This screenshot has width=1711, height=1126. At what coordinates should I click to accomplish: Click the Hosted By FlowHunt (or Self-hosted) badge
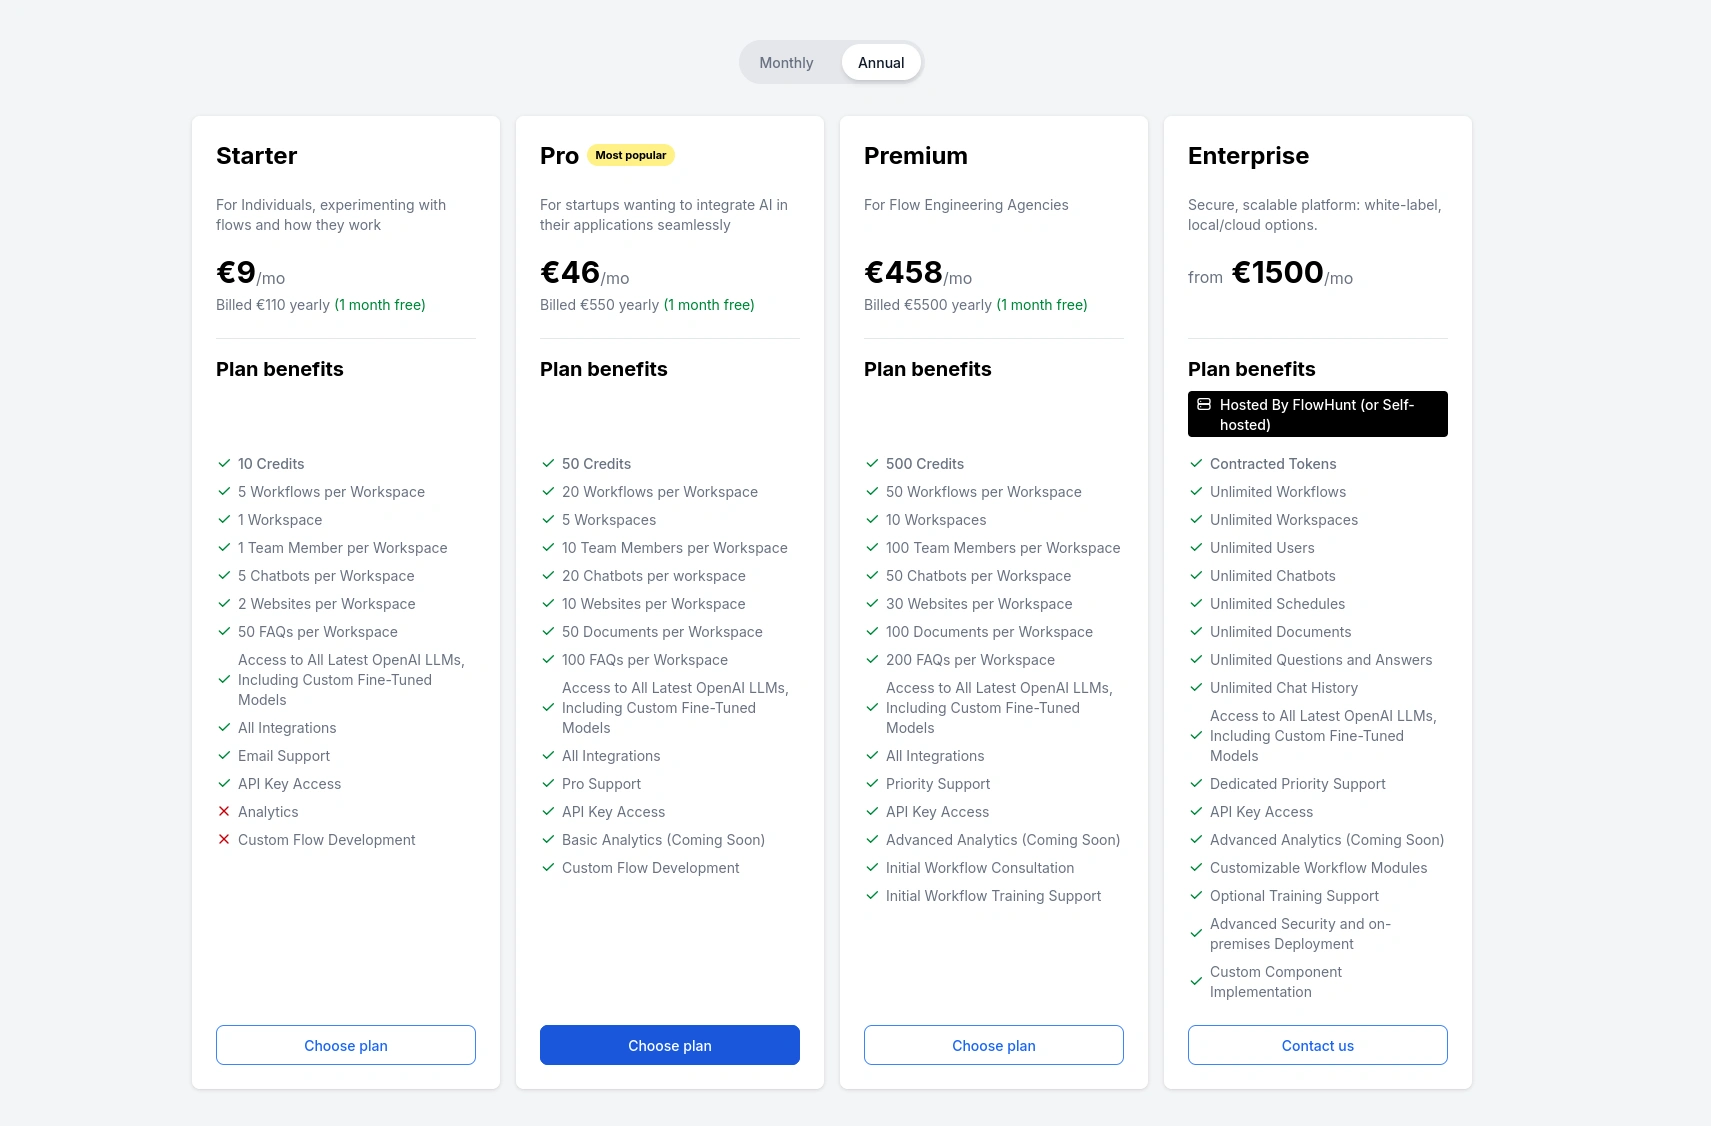click(x=1317, y=414)
